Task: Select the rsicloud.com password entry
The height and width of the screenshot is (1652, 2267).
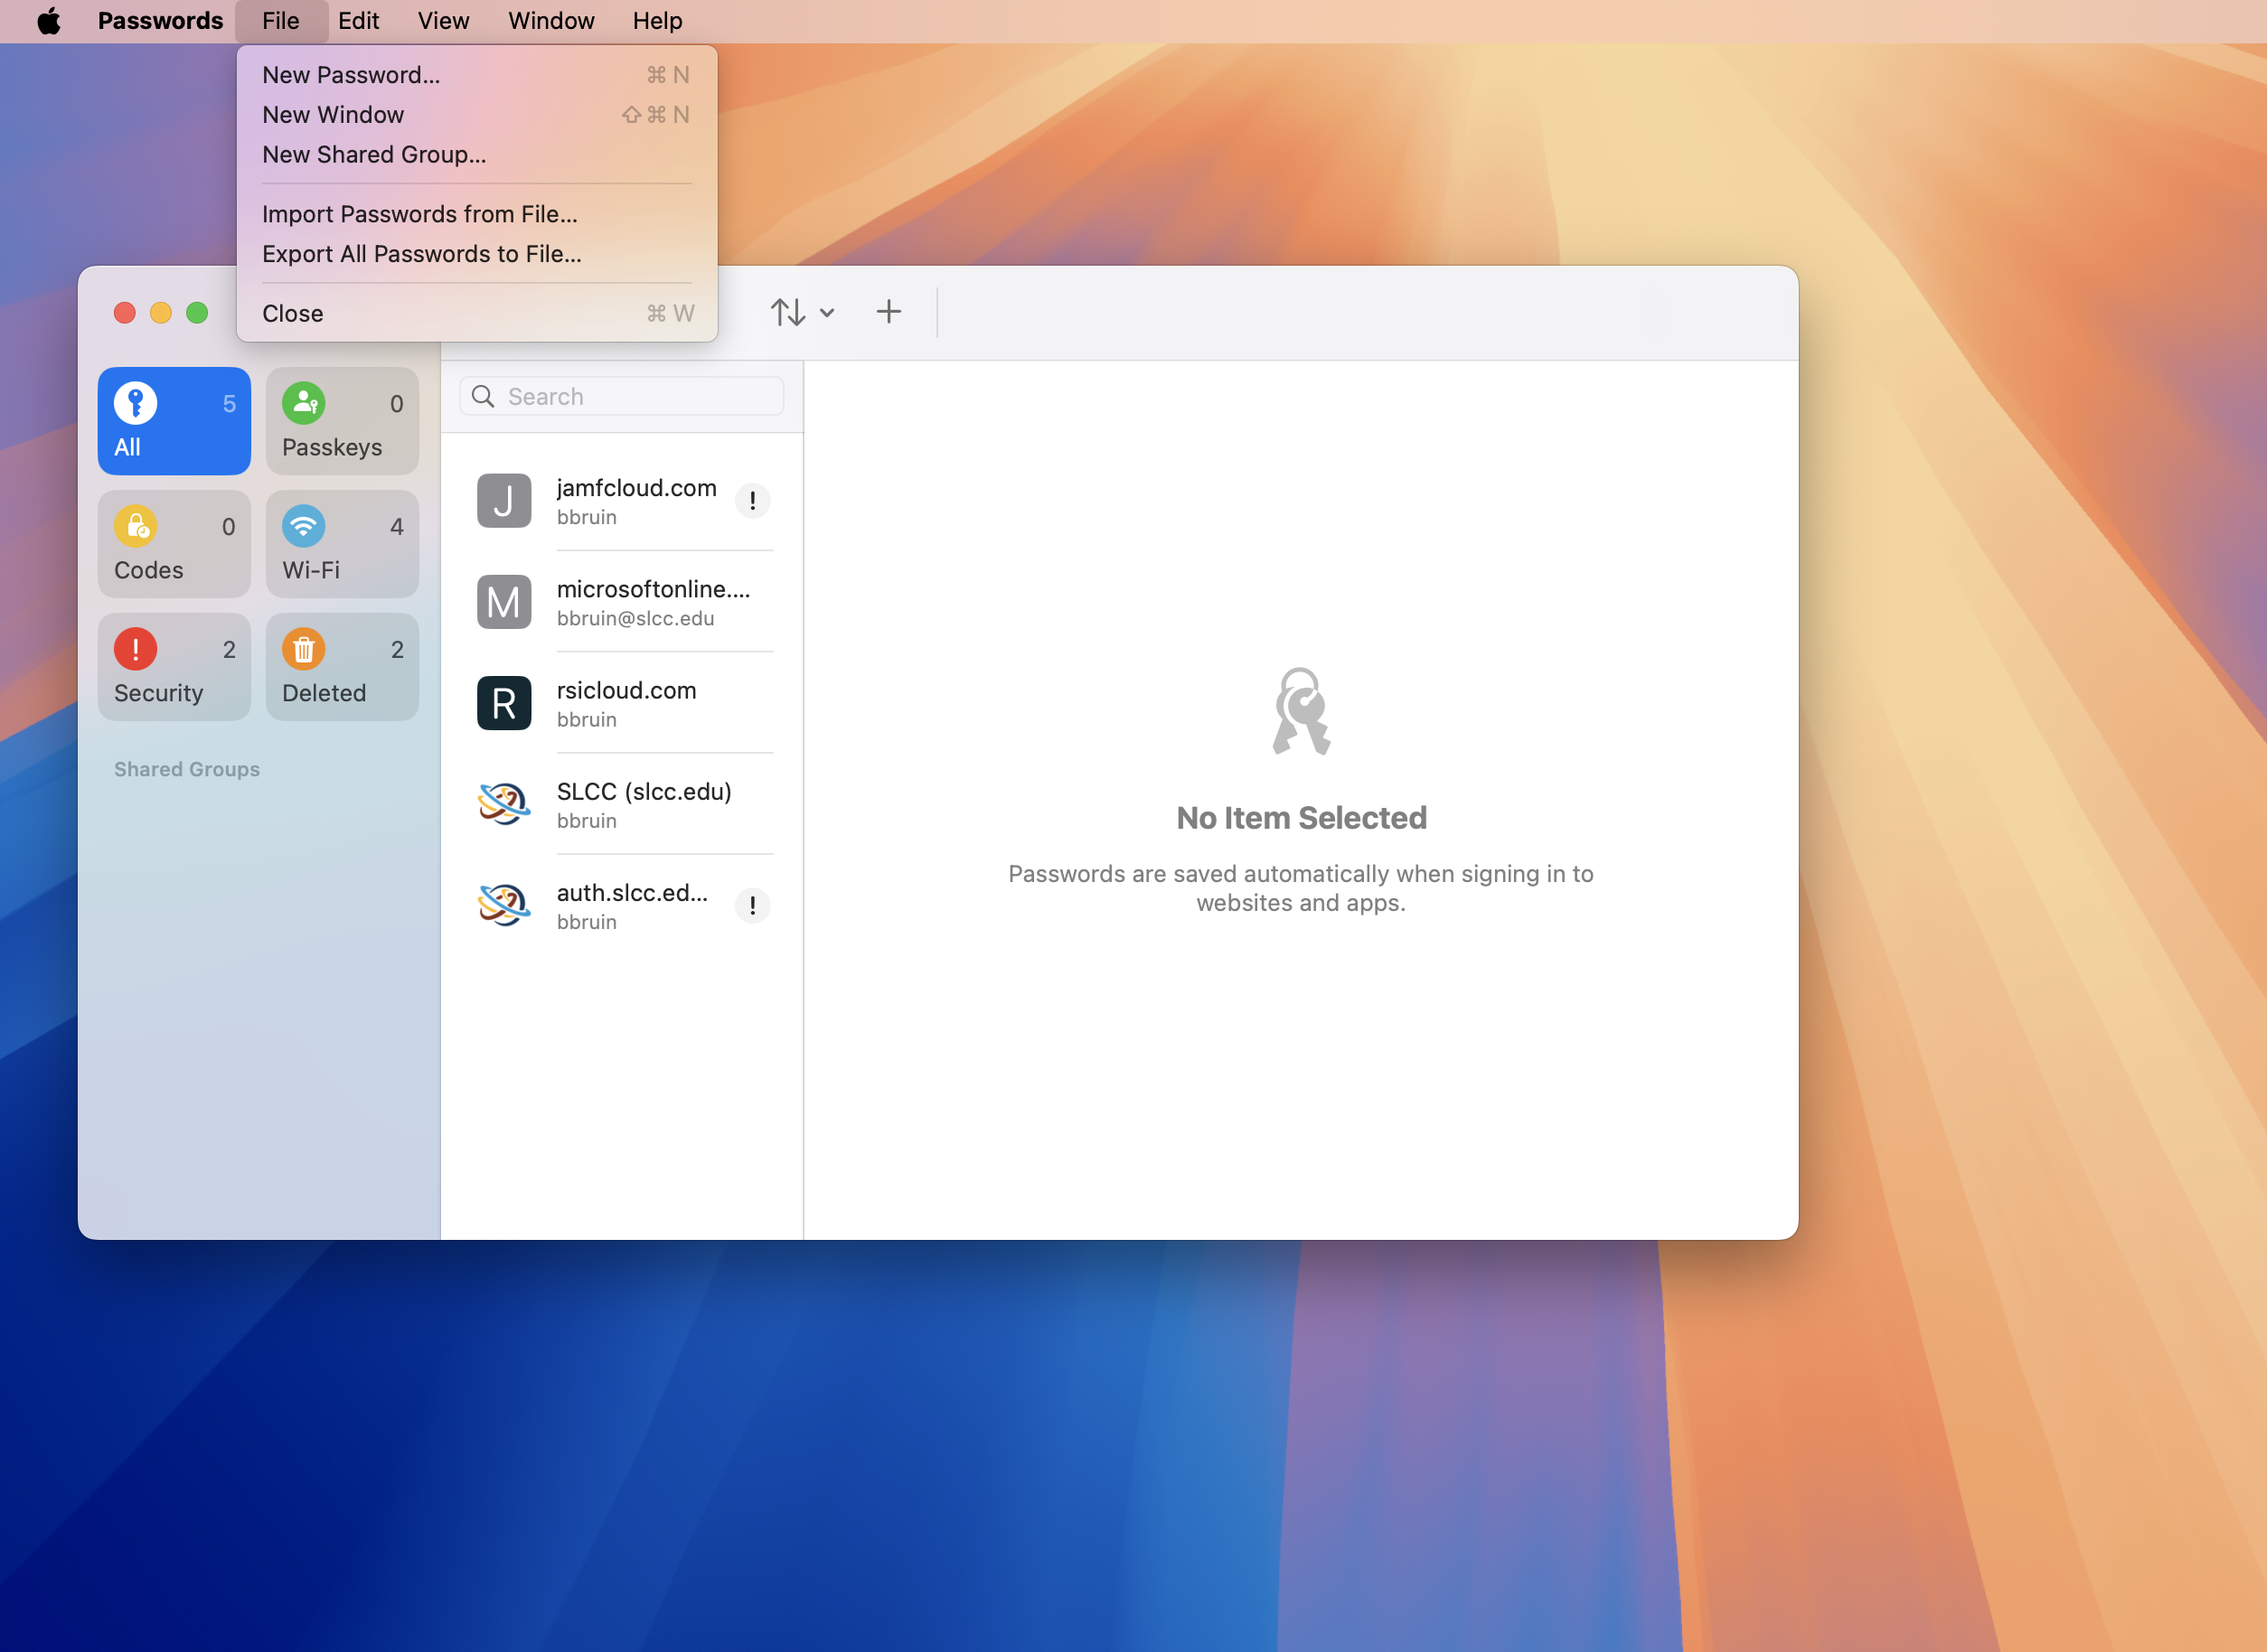Action: pyautogui.click(x=625, y=703)
